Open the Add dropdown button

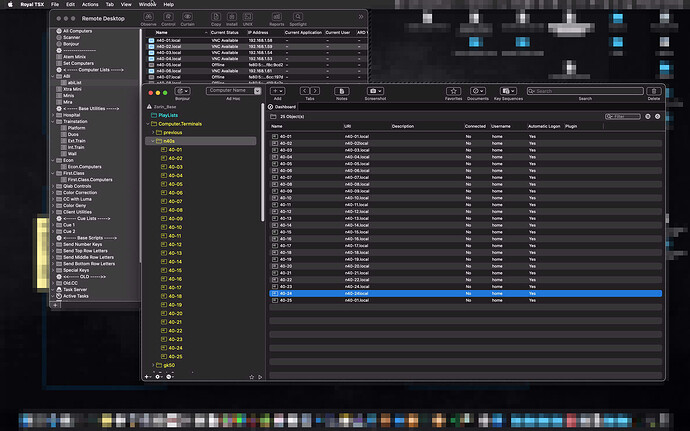[x=277, y=92]
